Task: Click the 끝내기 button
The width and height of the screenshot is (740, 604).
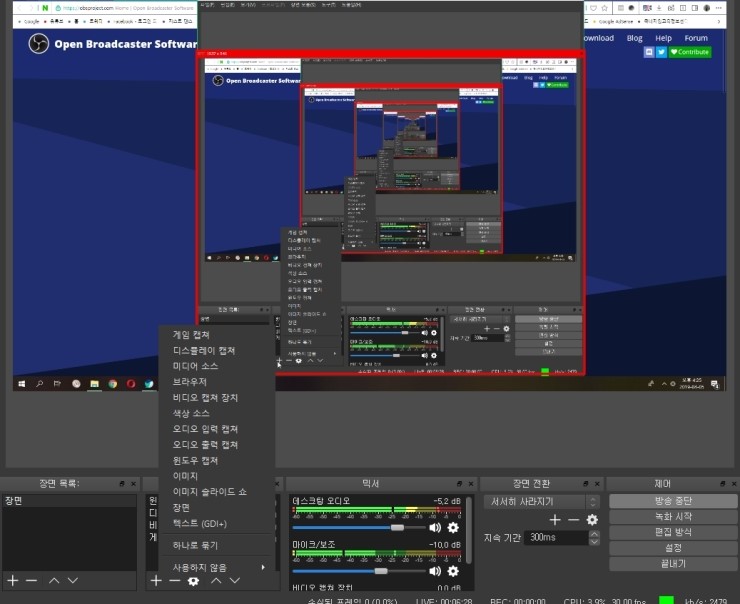Action: coord(673,563)
